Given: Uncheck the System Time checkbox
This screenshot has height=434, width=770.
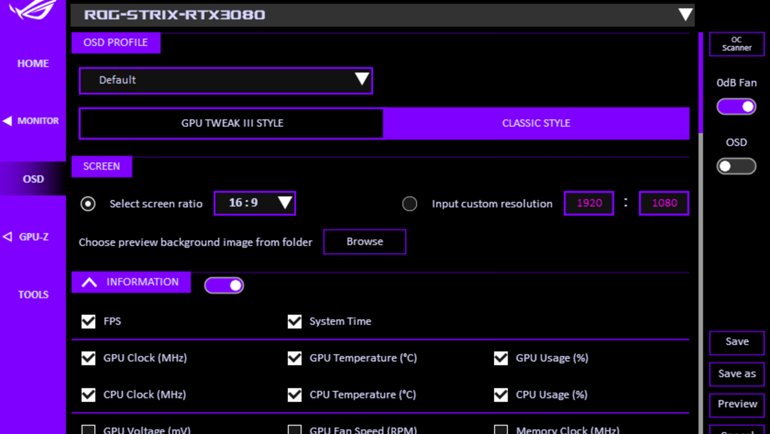Looking at the screenshot, I should click(x=295, y=322).
